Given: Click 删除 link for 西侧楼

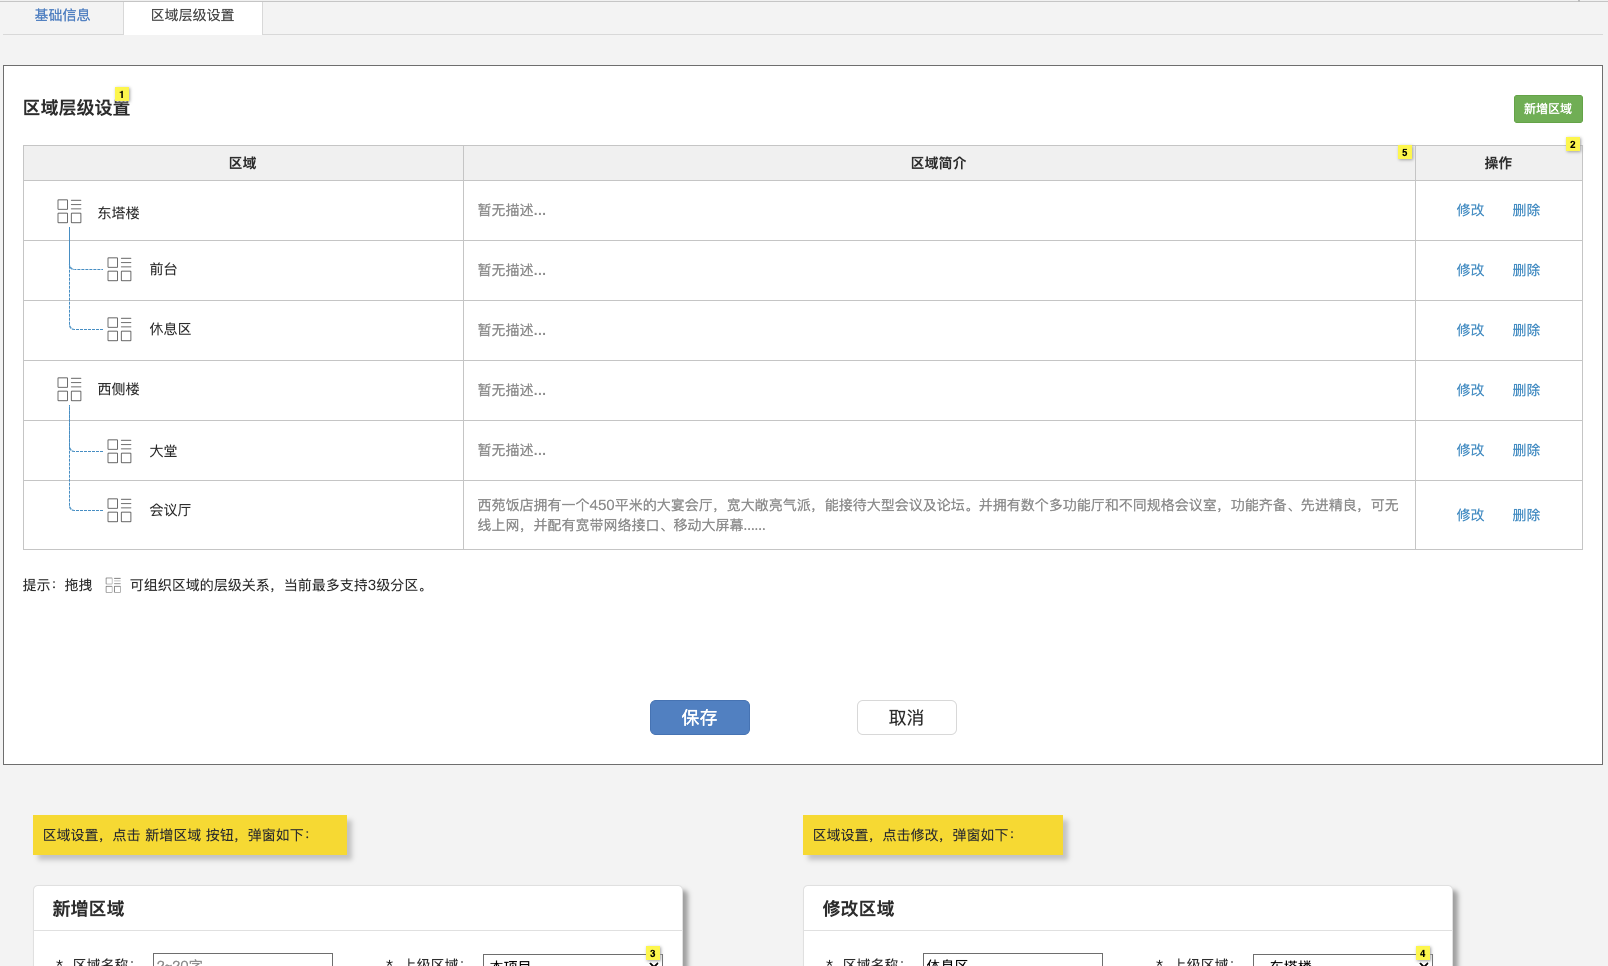Looking at the screenshot, I should tap(1526, 390).
